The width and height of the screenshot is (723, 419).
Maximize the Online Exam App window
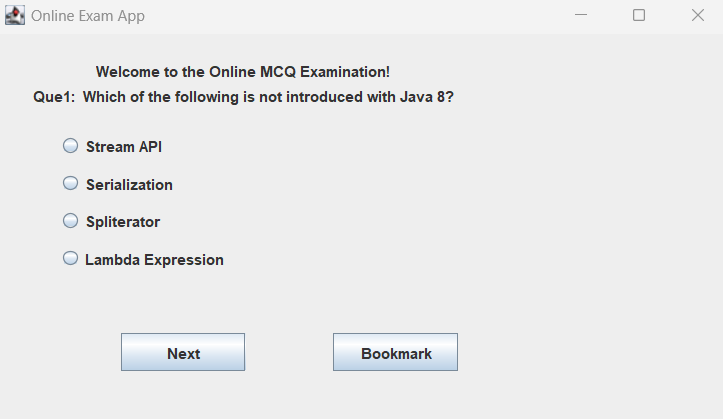click(x=639, y=16)
